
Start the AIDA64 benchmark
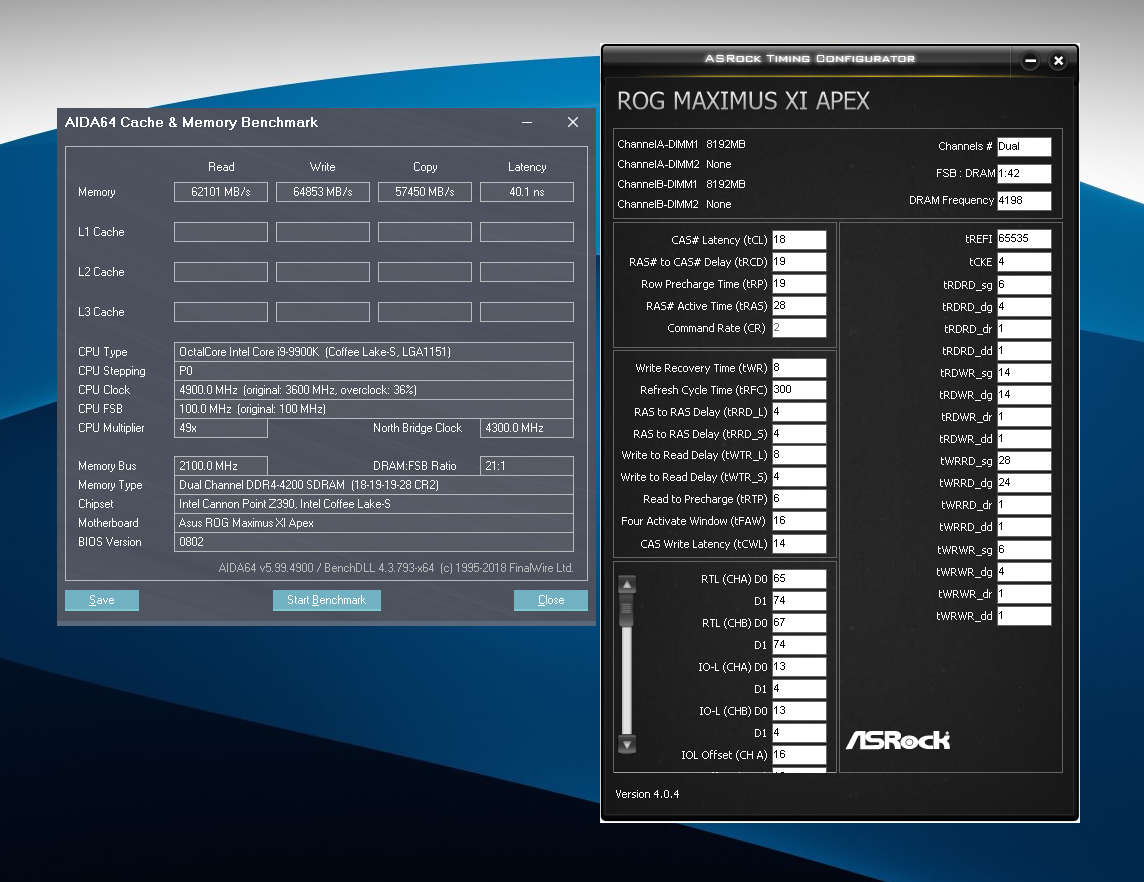click(x=326, y=600)
